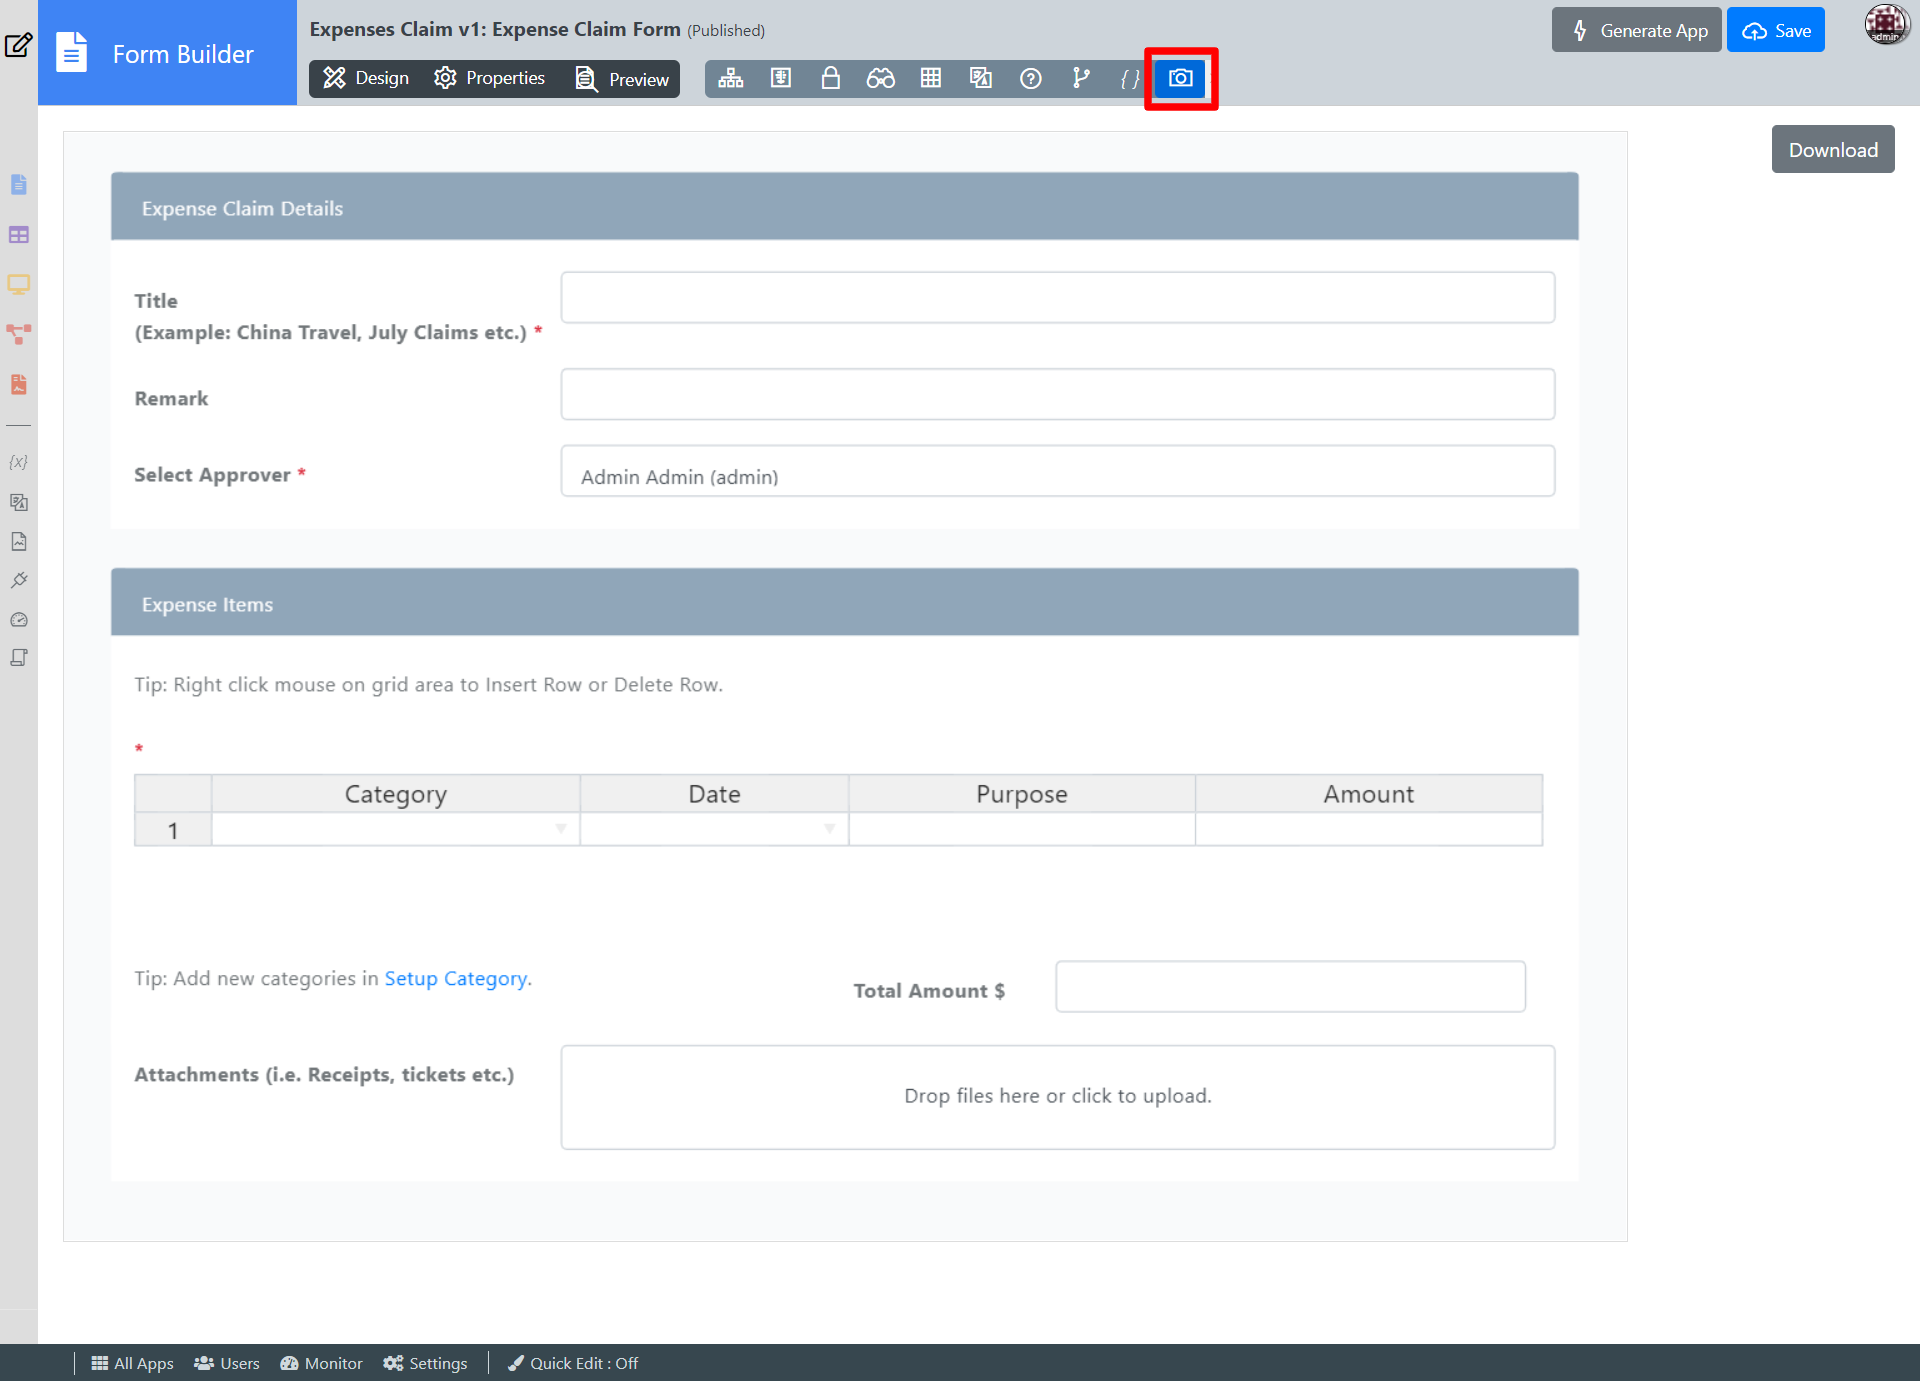Click the camera screenshot icon in toolbar
This screenshot has height=1382, width=1920.
click(x=1180, y=78)
